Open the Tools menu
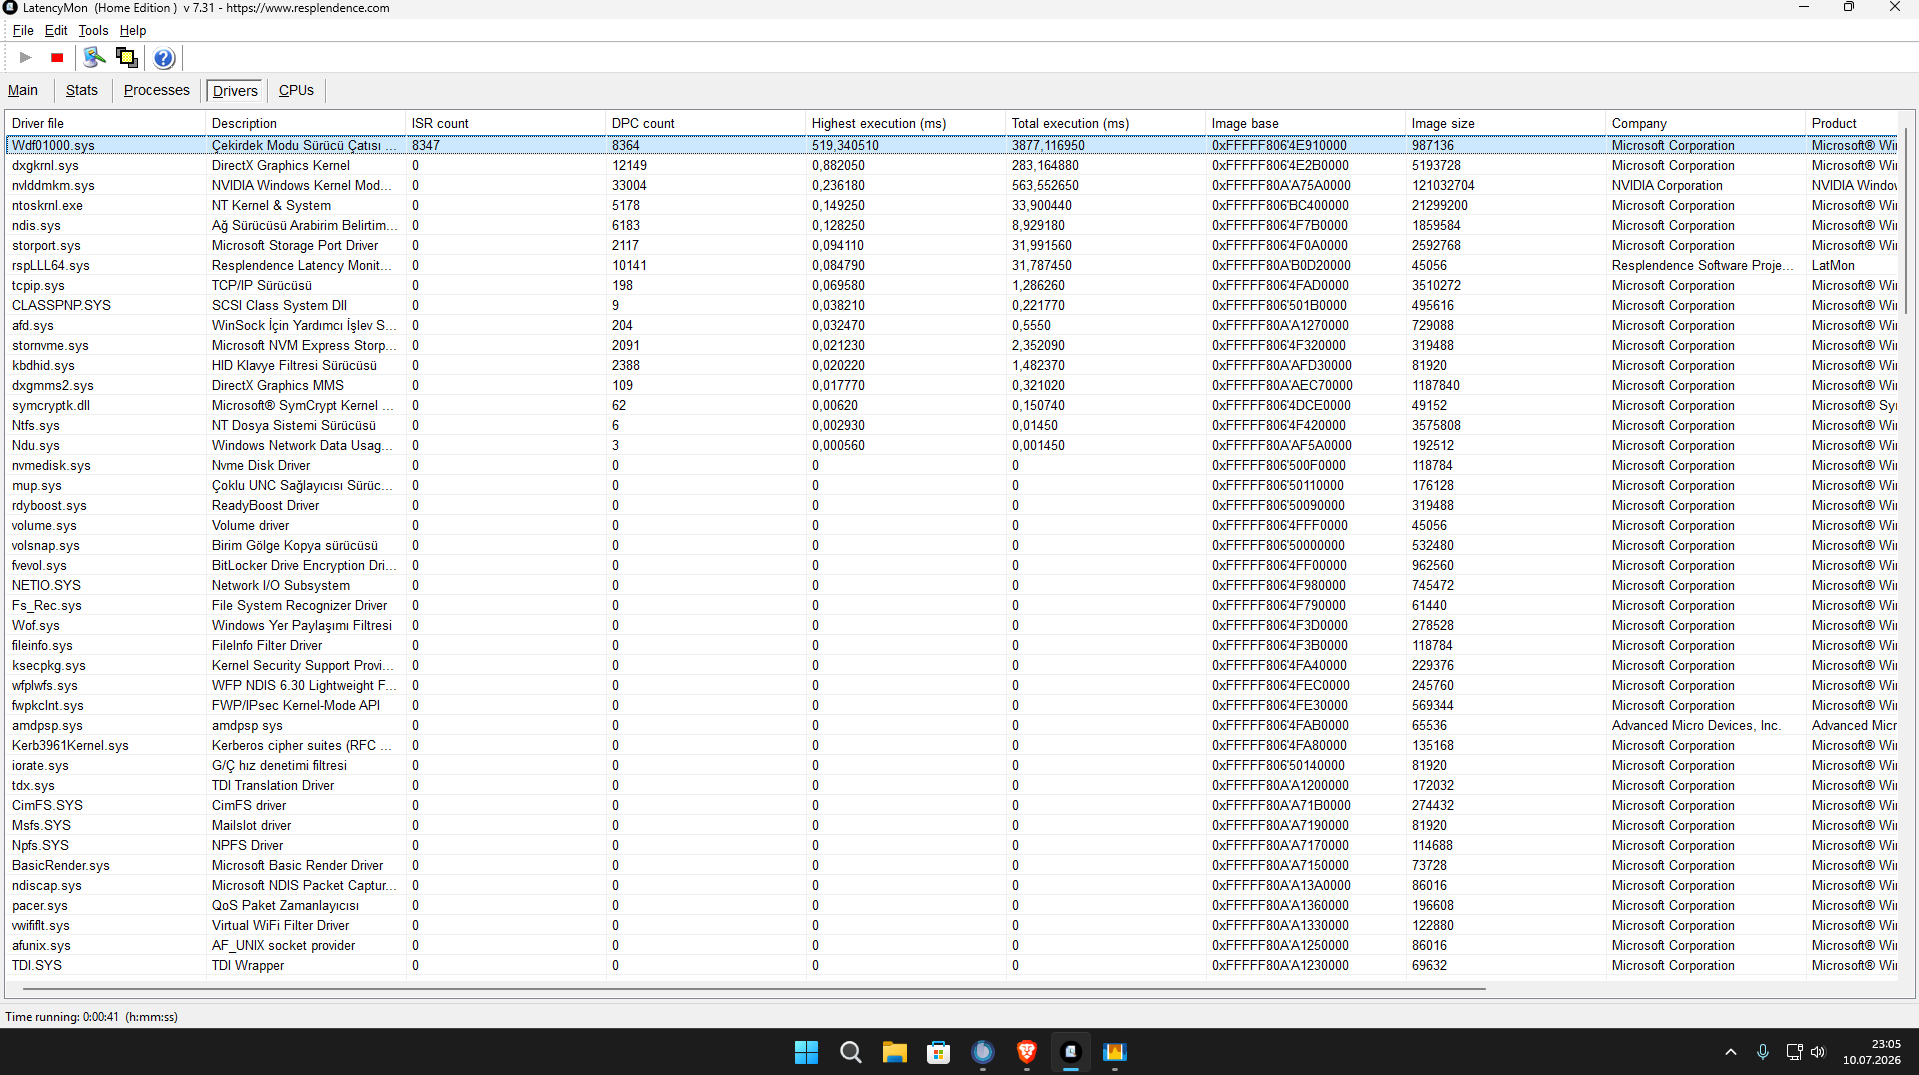The image size is (1919, 1075). [93, 30]
